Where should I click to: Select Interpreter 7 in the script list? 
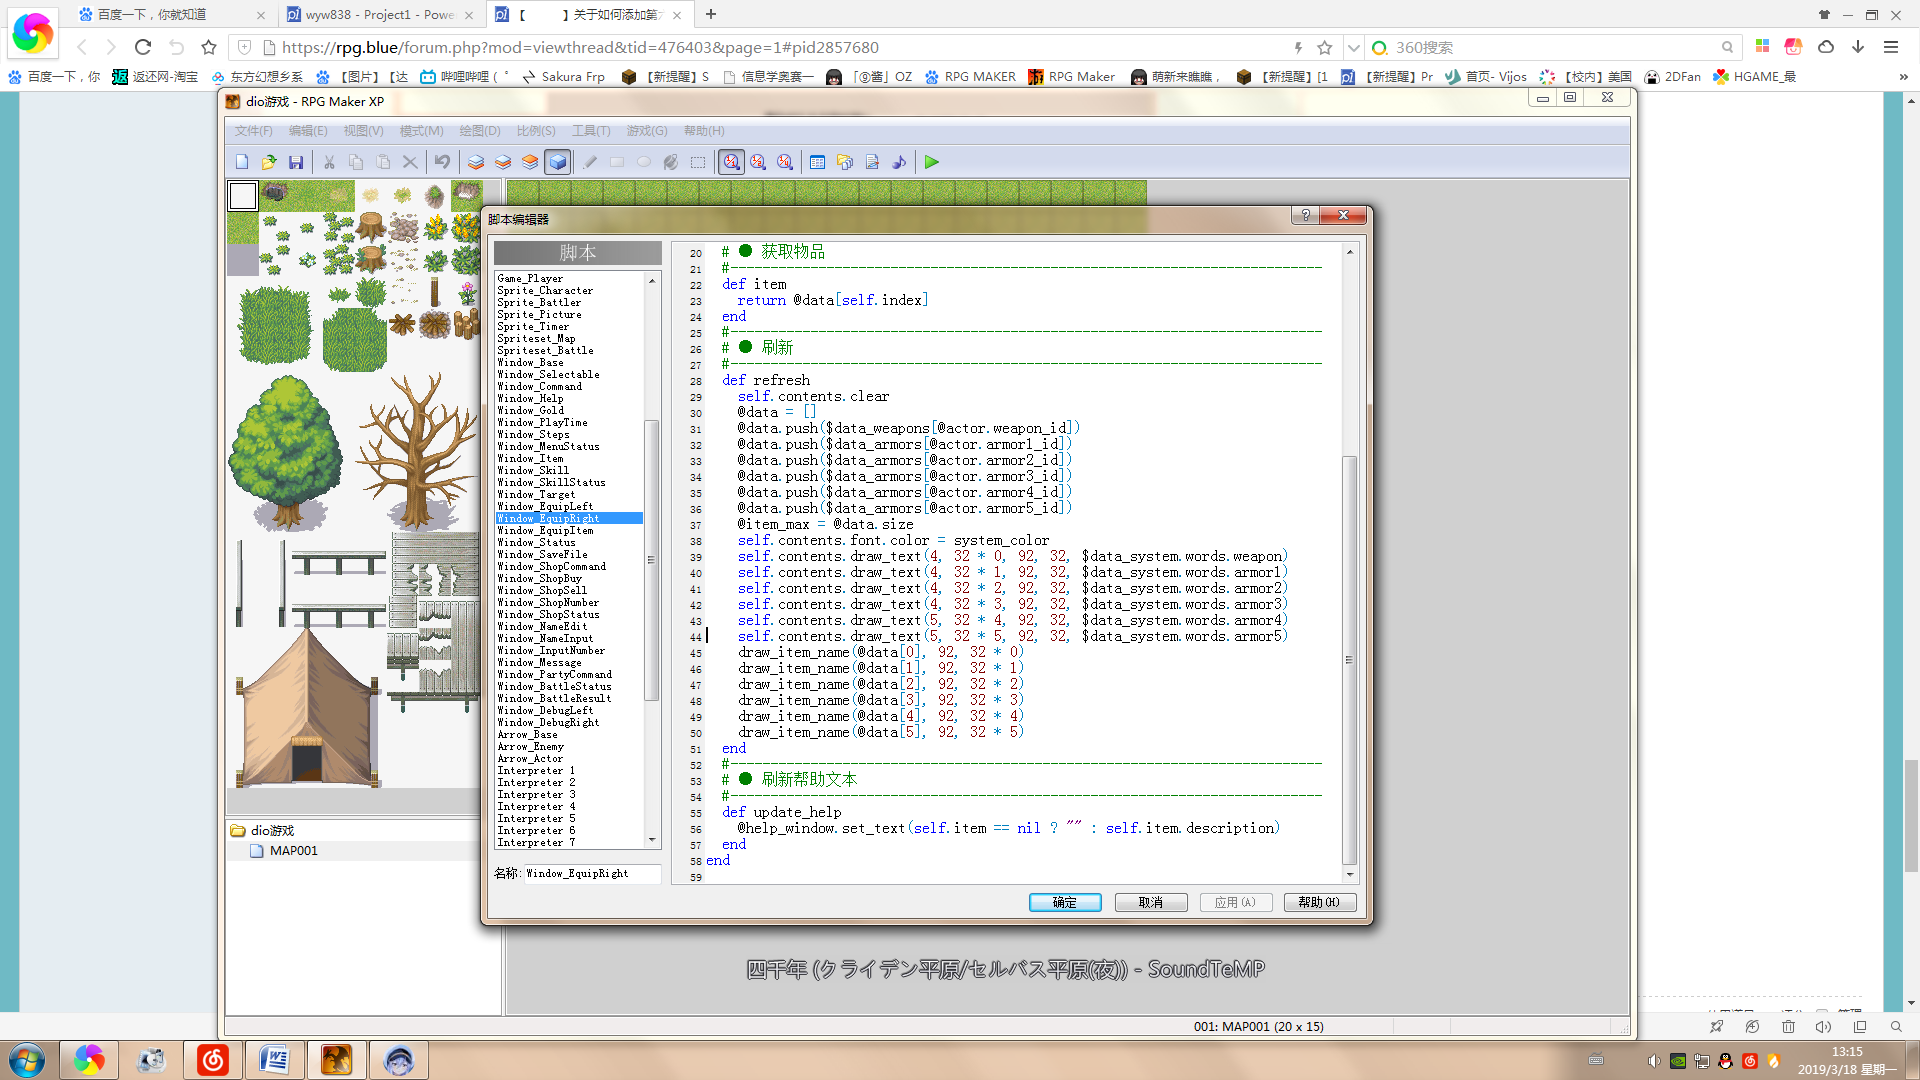click(536, 842)
